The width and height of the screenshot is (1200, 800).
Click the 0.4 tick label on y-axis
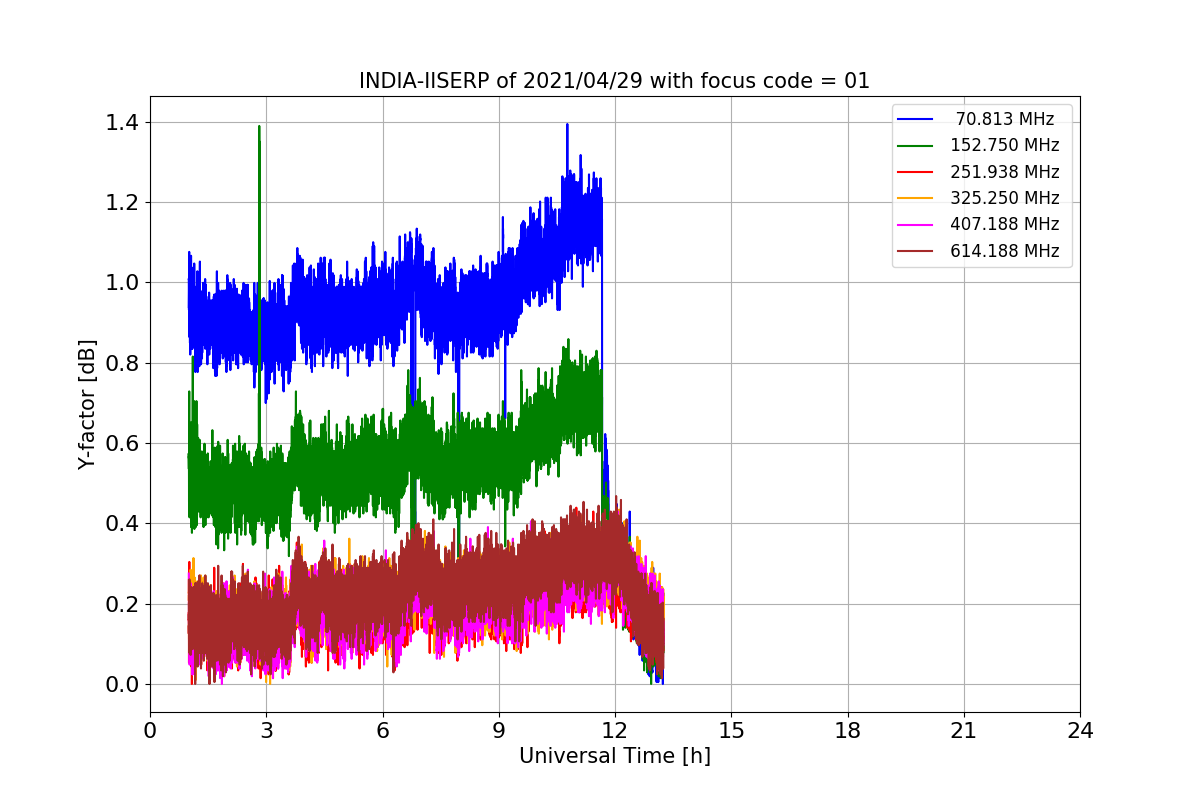click(122, 523)
